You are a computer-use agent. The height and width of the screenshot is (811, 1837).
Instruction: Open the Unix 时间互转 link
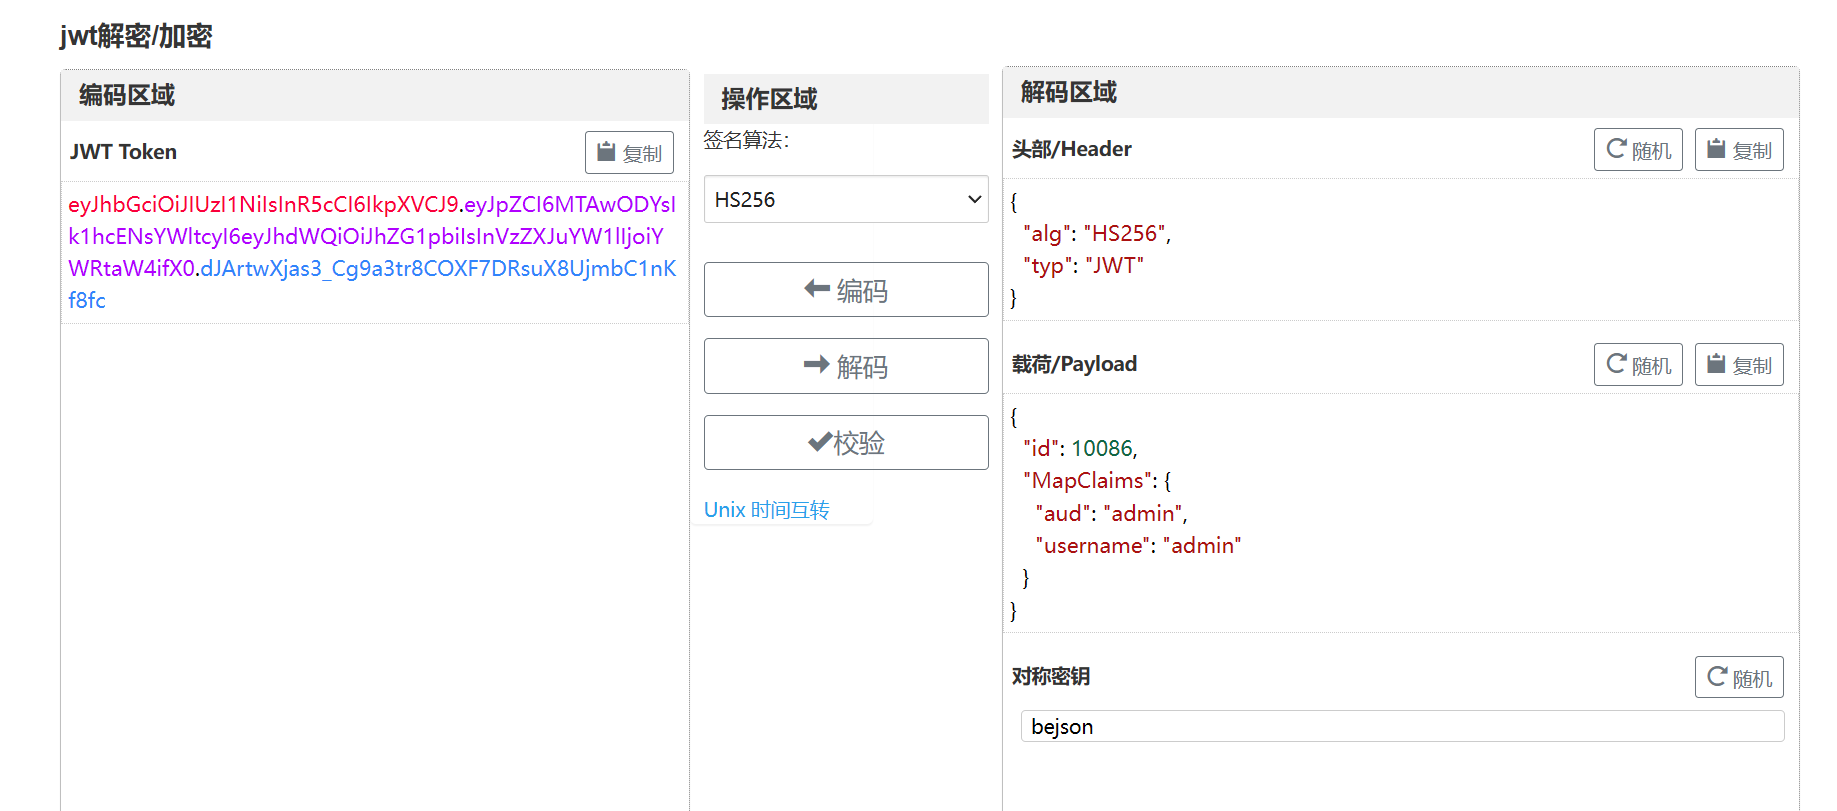click(x=767, y=510)
